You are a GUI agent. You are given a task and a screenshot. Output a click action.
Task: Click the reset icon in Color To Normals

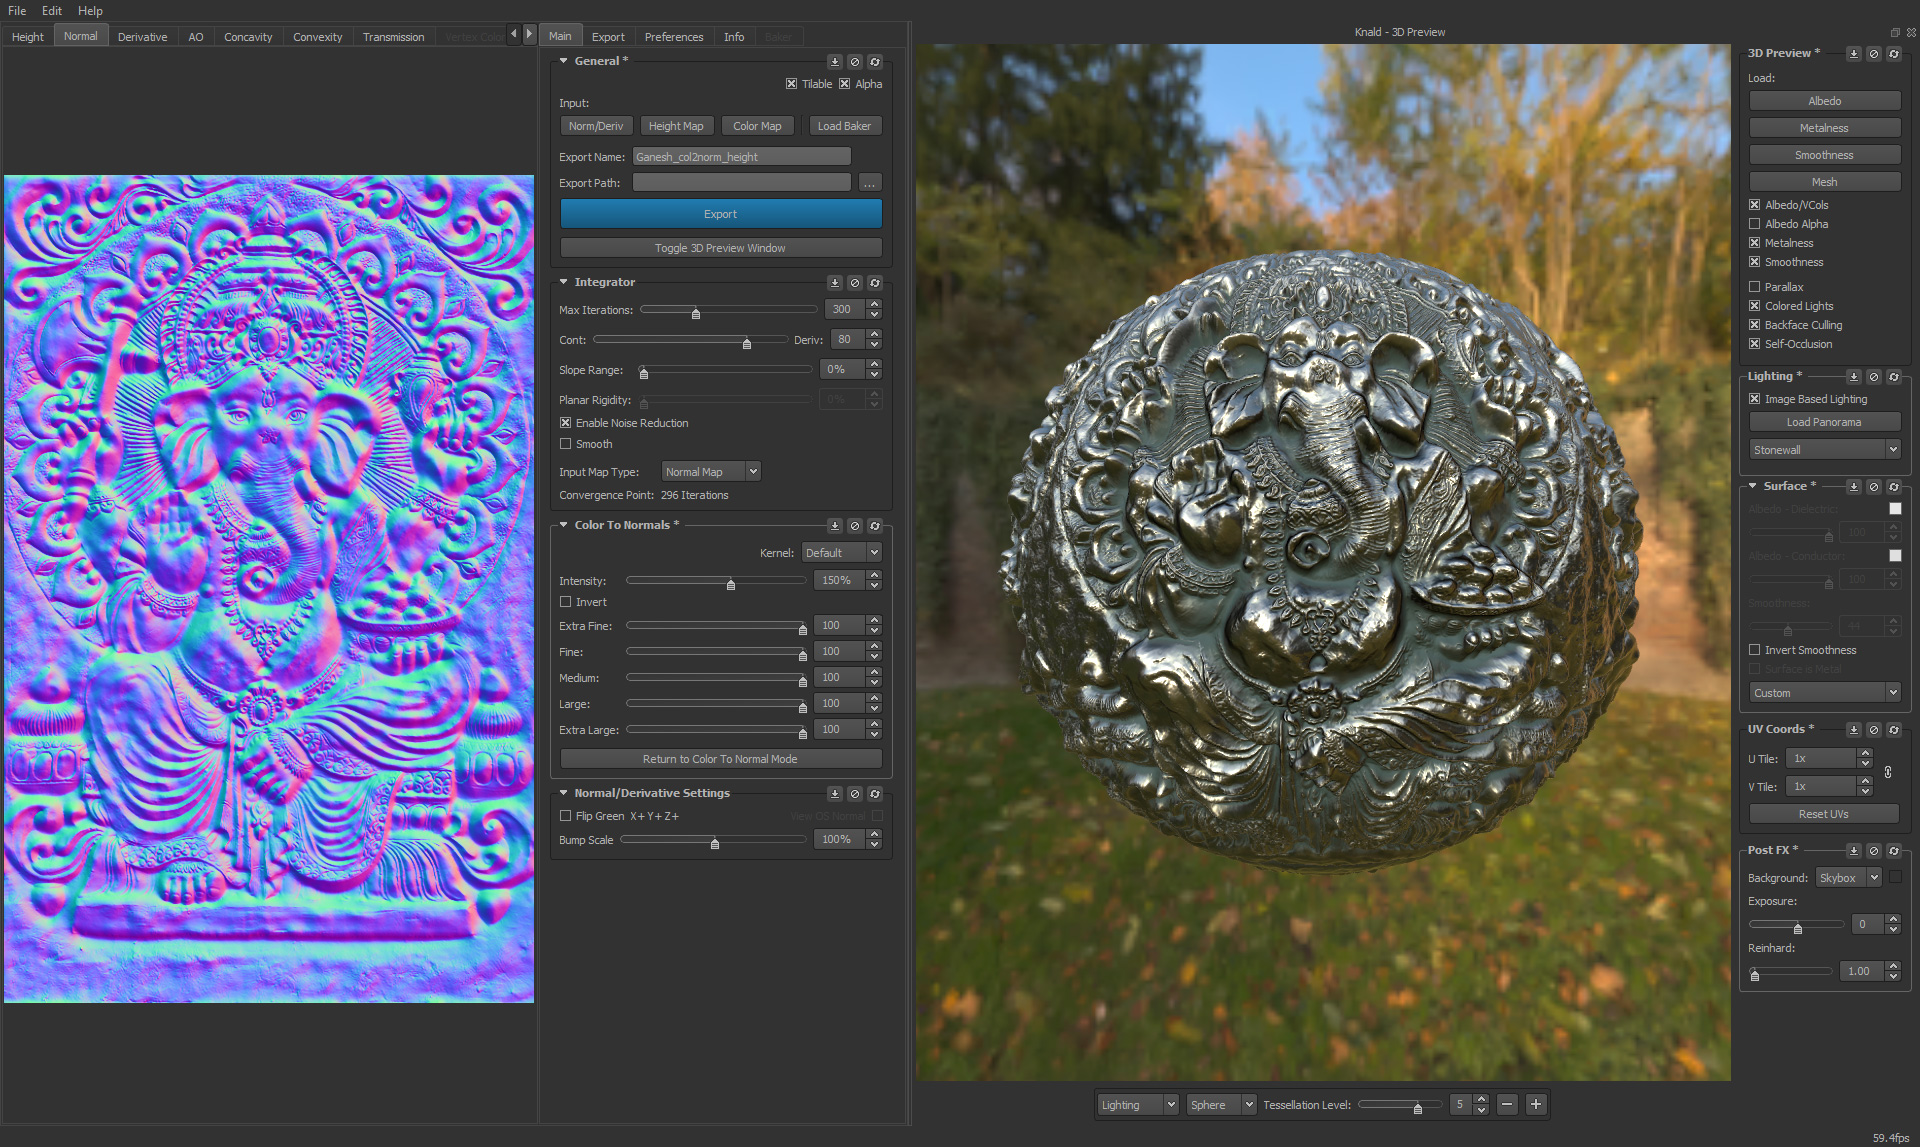pyautogui.click(x=874, y=526)
